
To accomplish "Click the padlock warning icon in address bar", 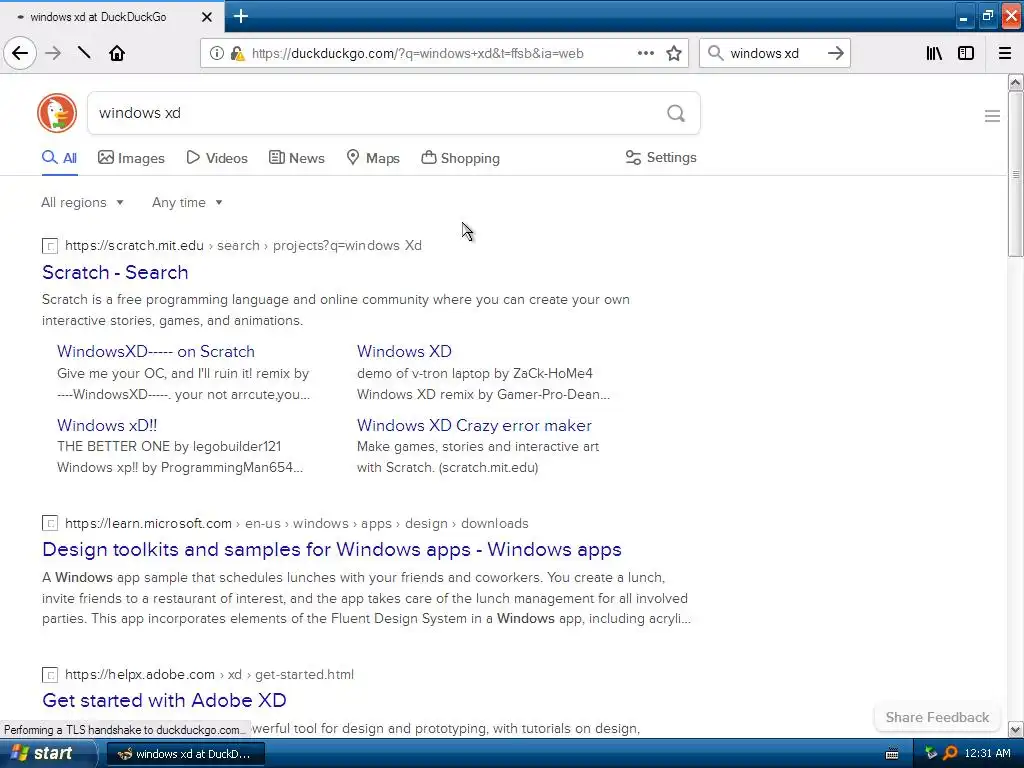I will (238, 54).
